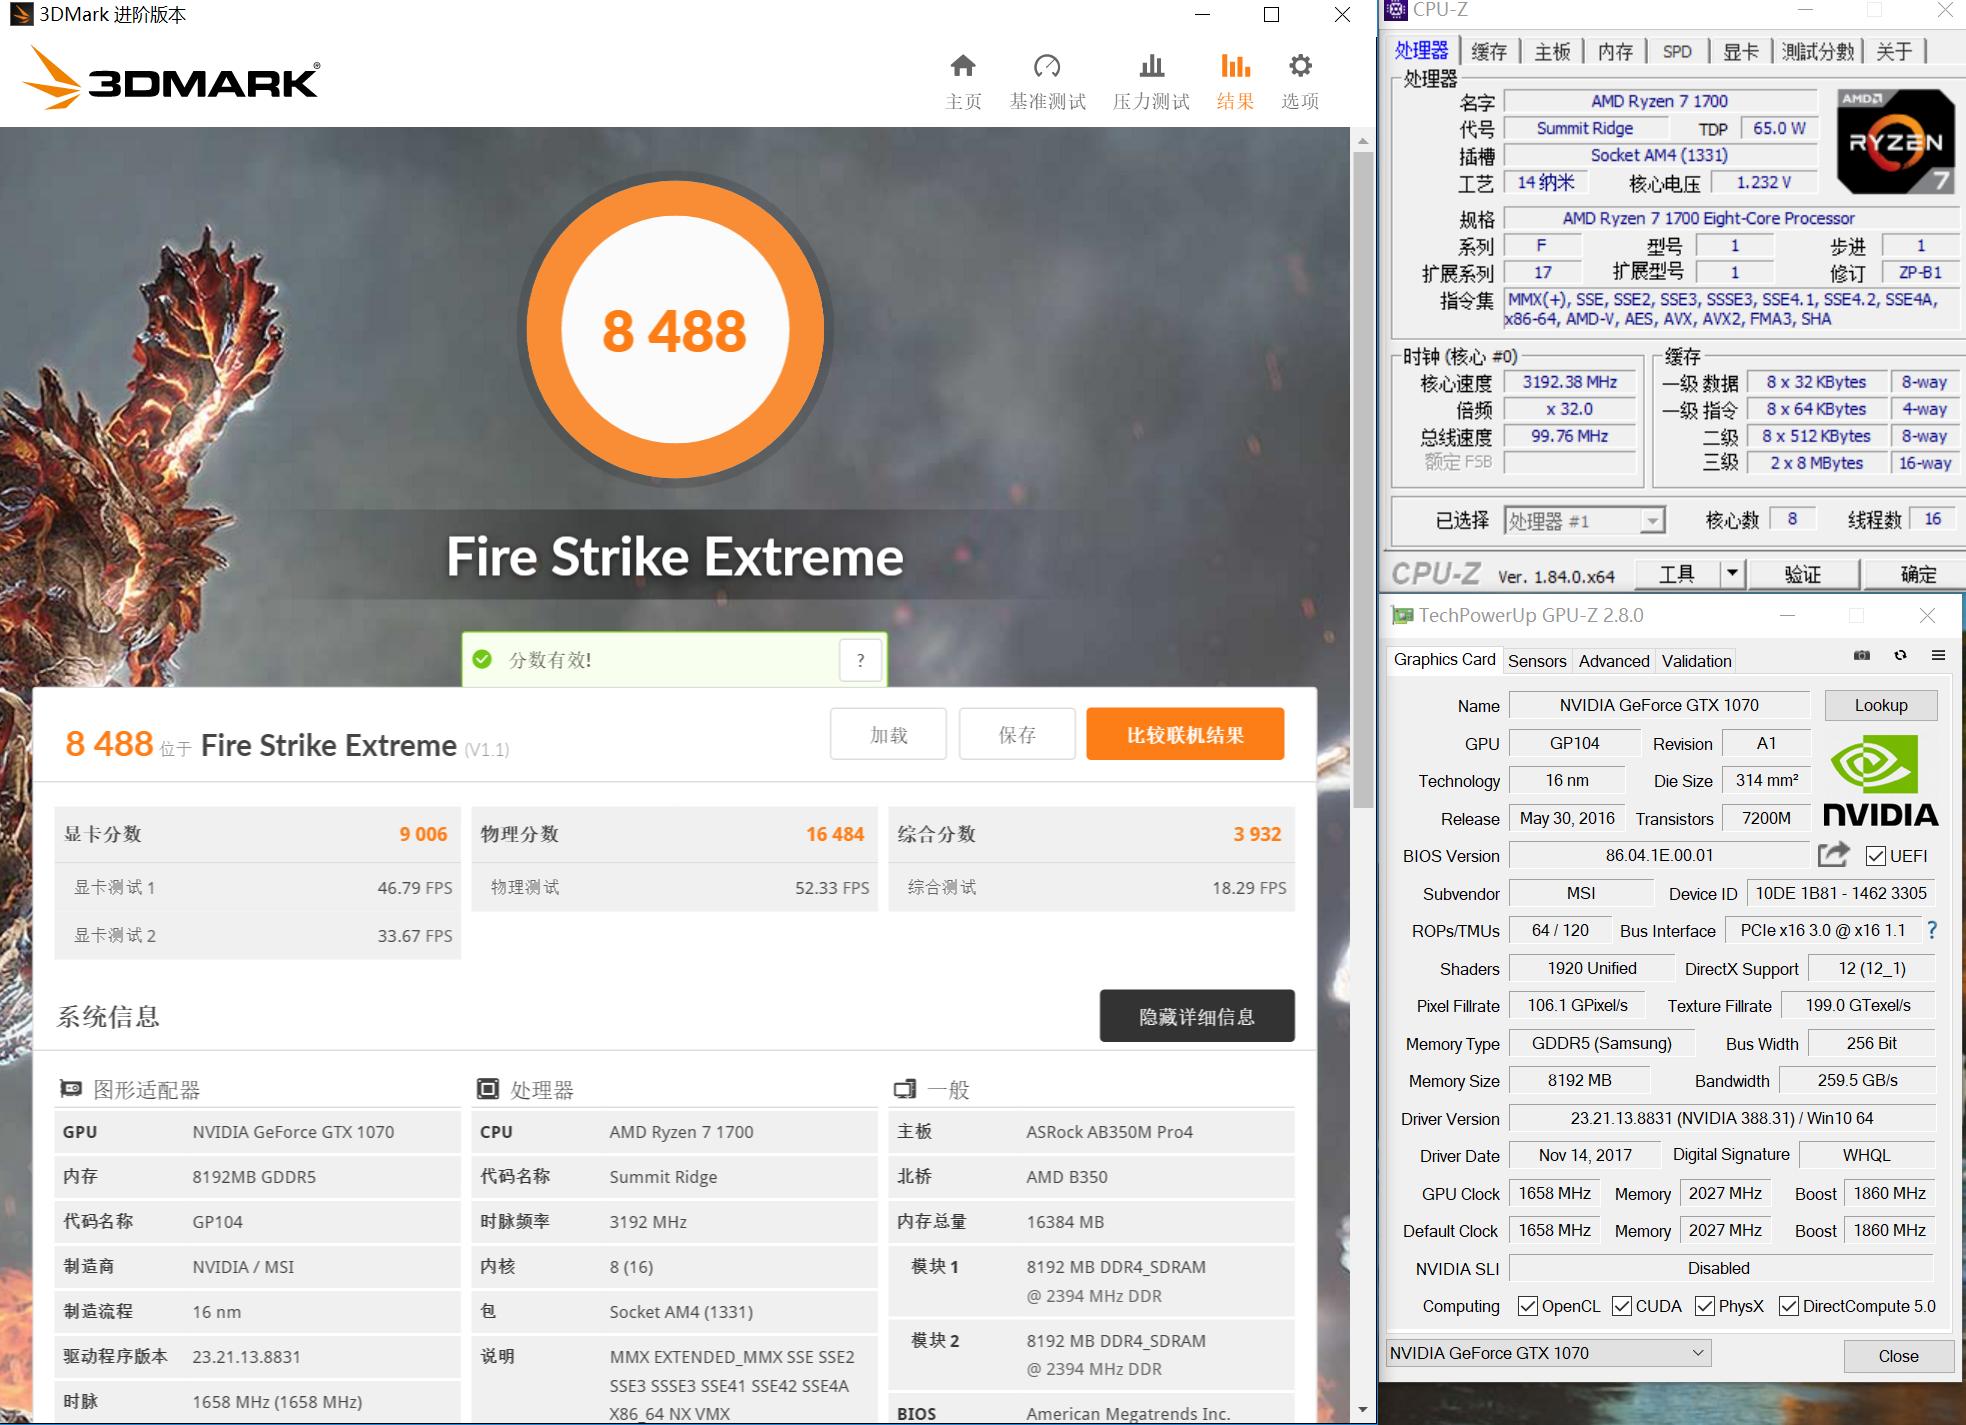Screen dimensions: 1966x1425
Task: Click the graphics adapter (图形适配器) section icon
Action: pos(71,1088)
